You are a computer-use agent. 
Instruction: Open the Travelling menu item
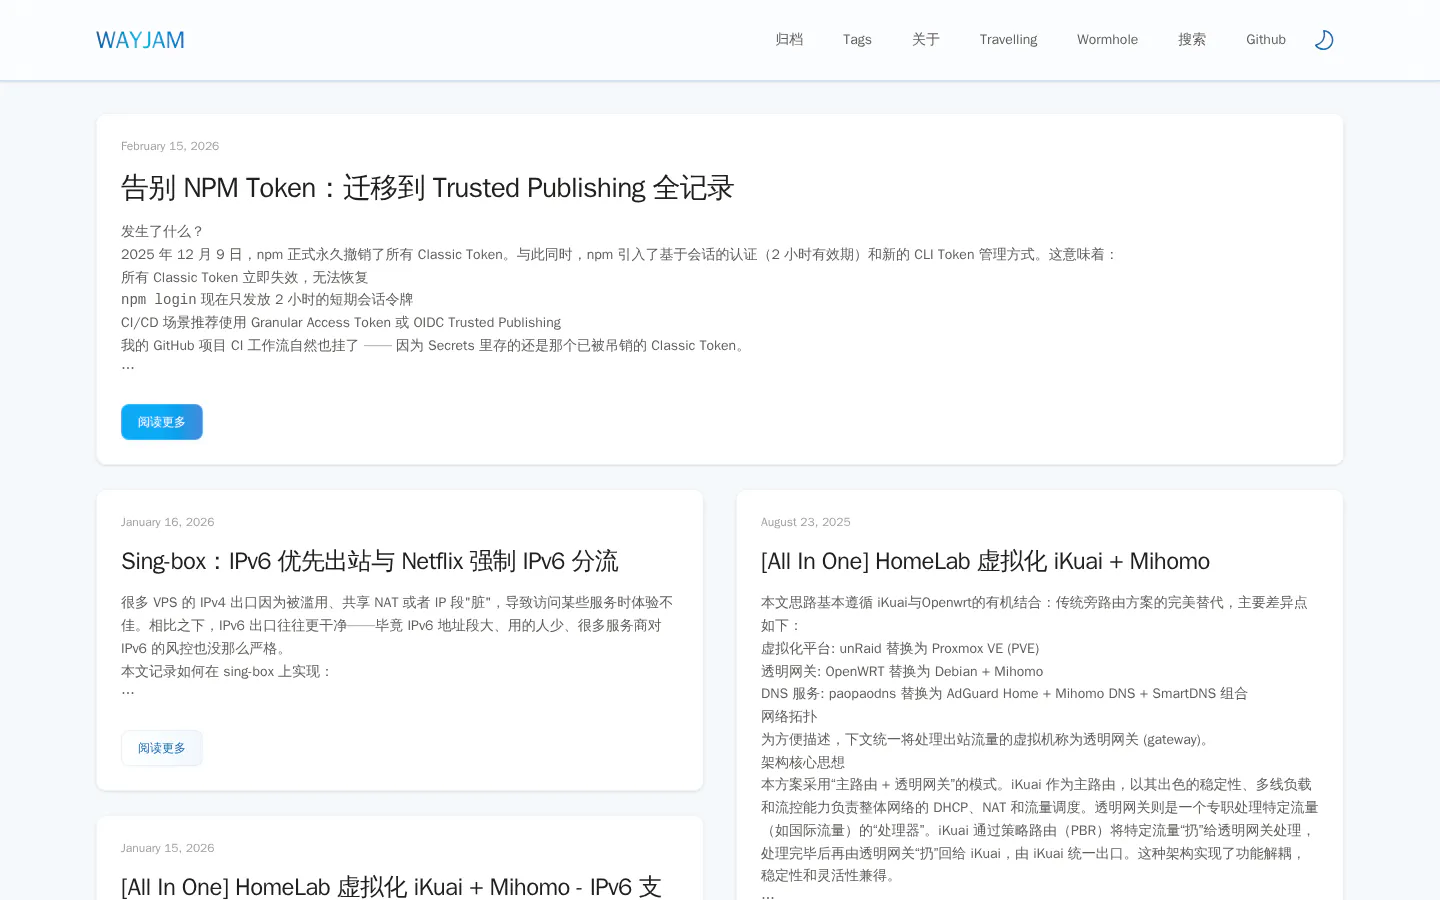click(1008, 40)
